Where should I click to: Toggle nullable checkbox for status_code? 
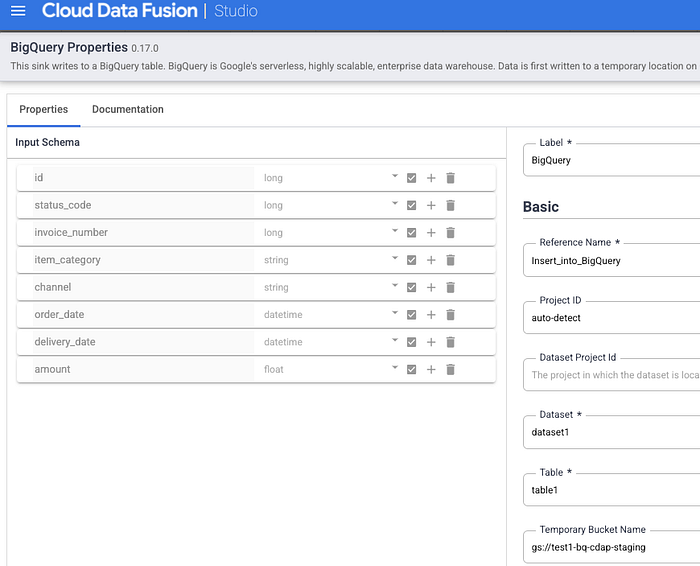412,205
